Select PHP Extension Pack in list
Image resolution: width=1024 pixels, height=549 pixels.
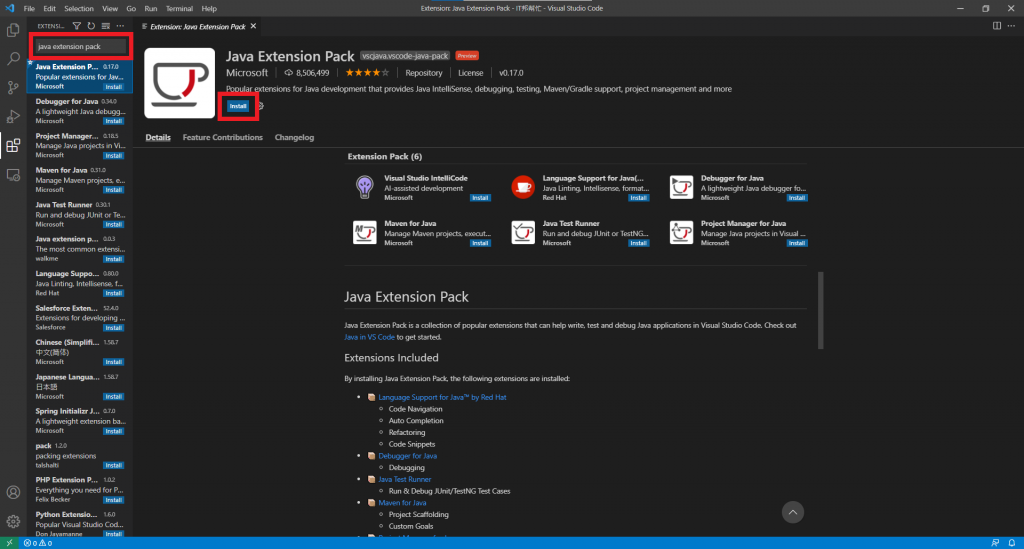[80, 490]
